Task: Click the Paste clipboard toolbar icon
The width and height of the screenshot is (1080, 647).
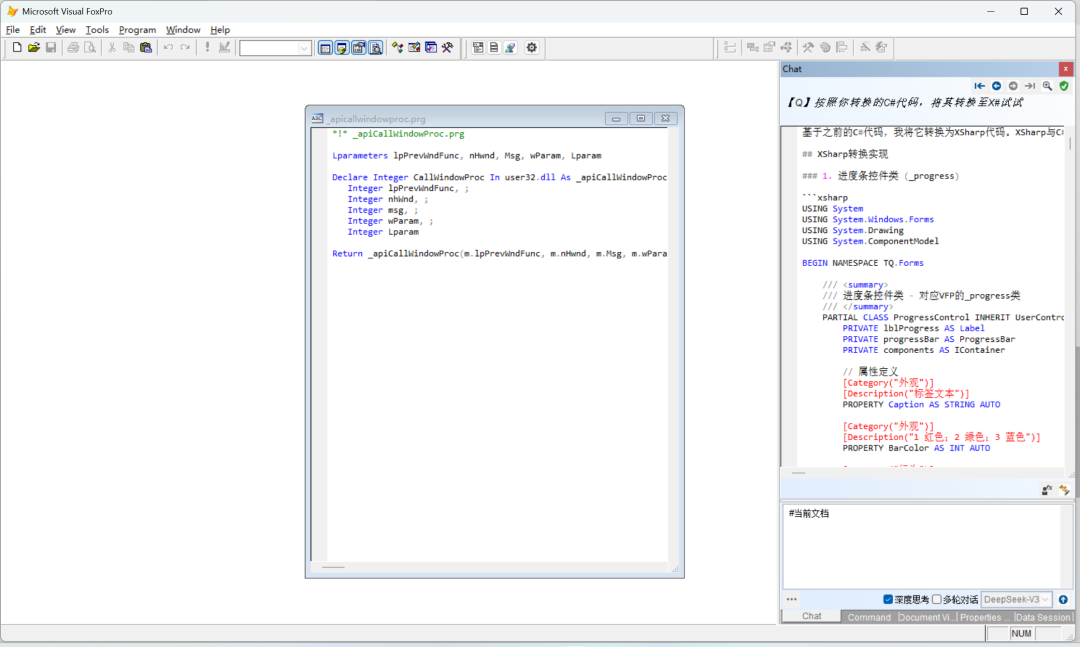Action: pyautogui.click(x=145, y=48)
